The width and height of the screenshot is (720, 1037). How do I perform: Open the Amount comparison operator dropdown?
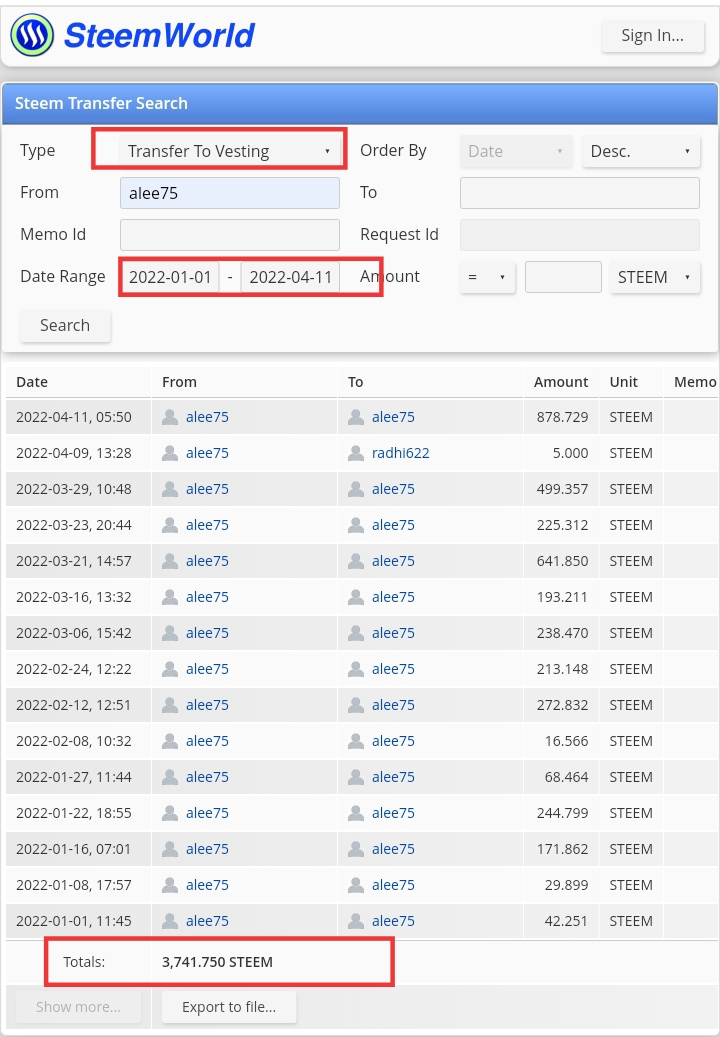pos(487,277)
